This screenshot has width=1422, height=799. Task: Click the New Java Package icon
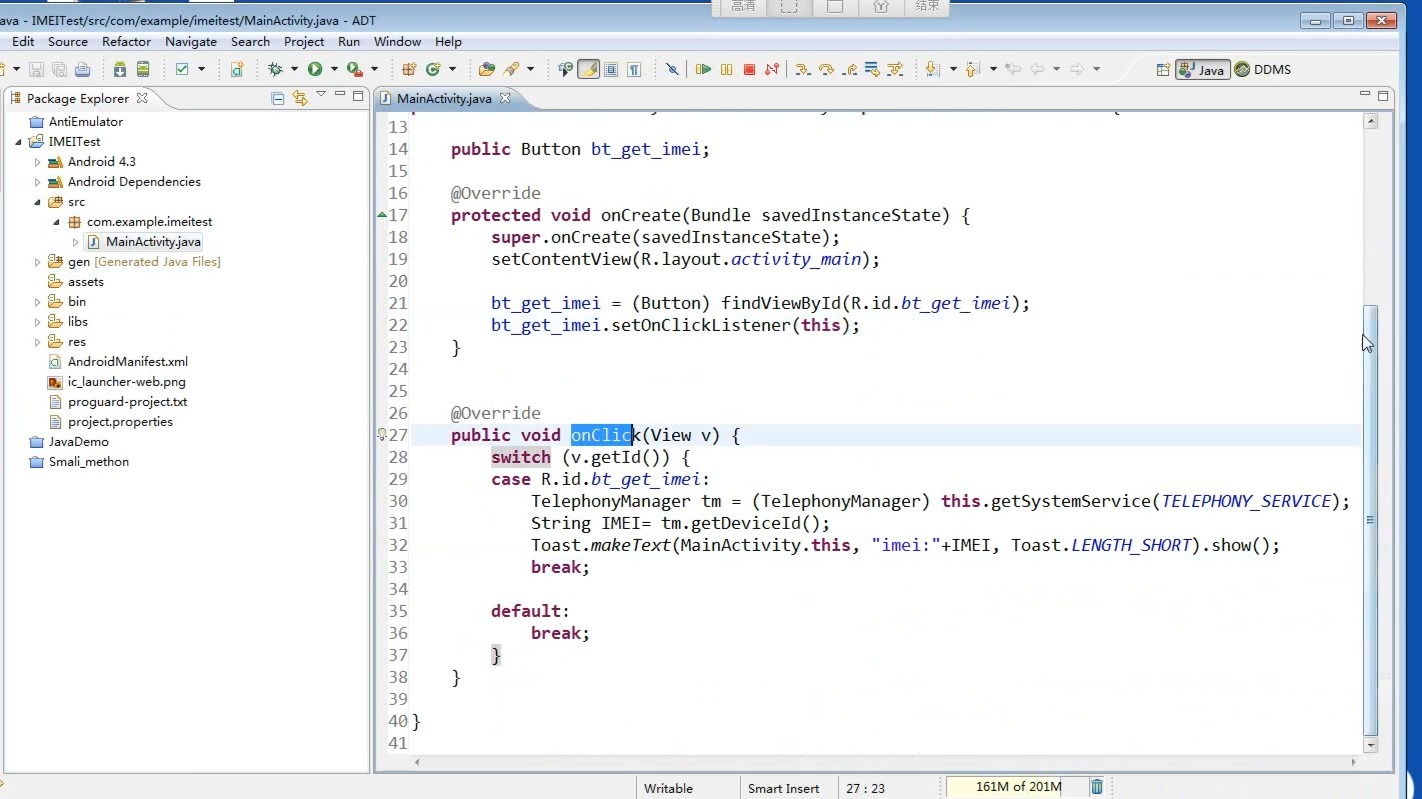(x=408, y=69)
